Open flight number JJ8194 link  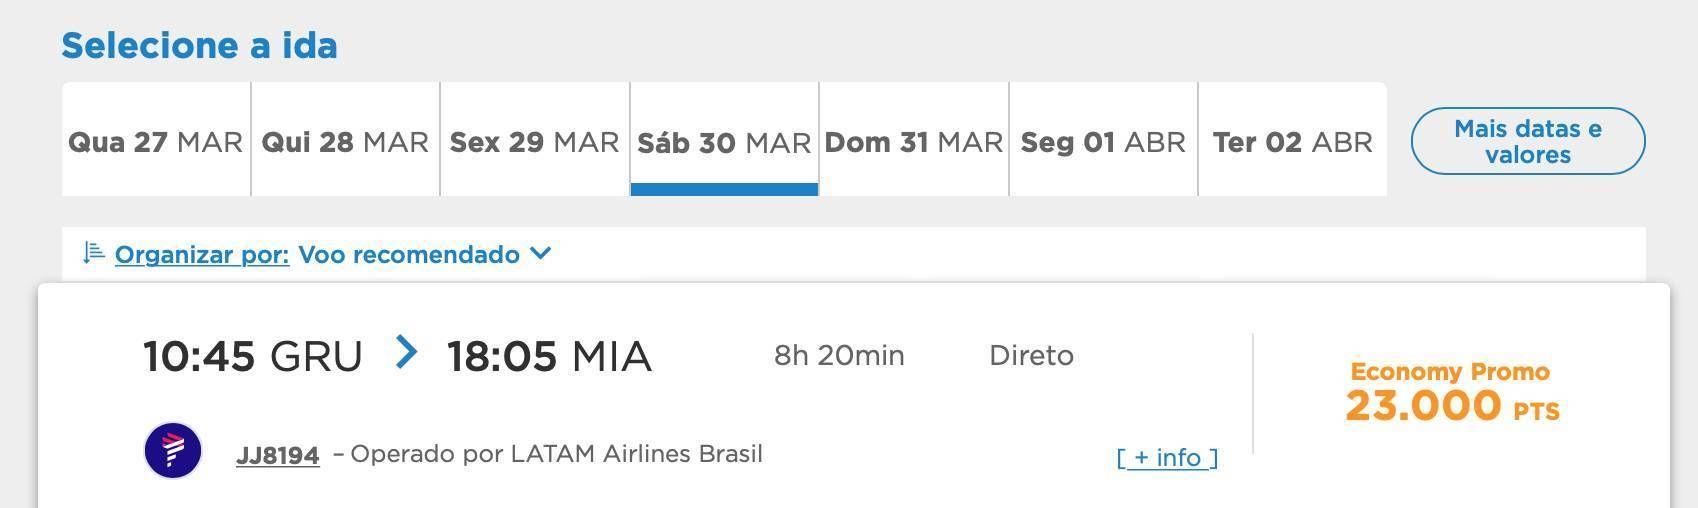278,455
